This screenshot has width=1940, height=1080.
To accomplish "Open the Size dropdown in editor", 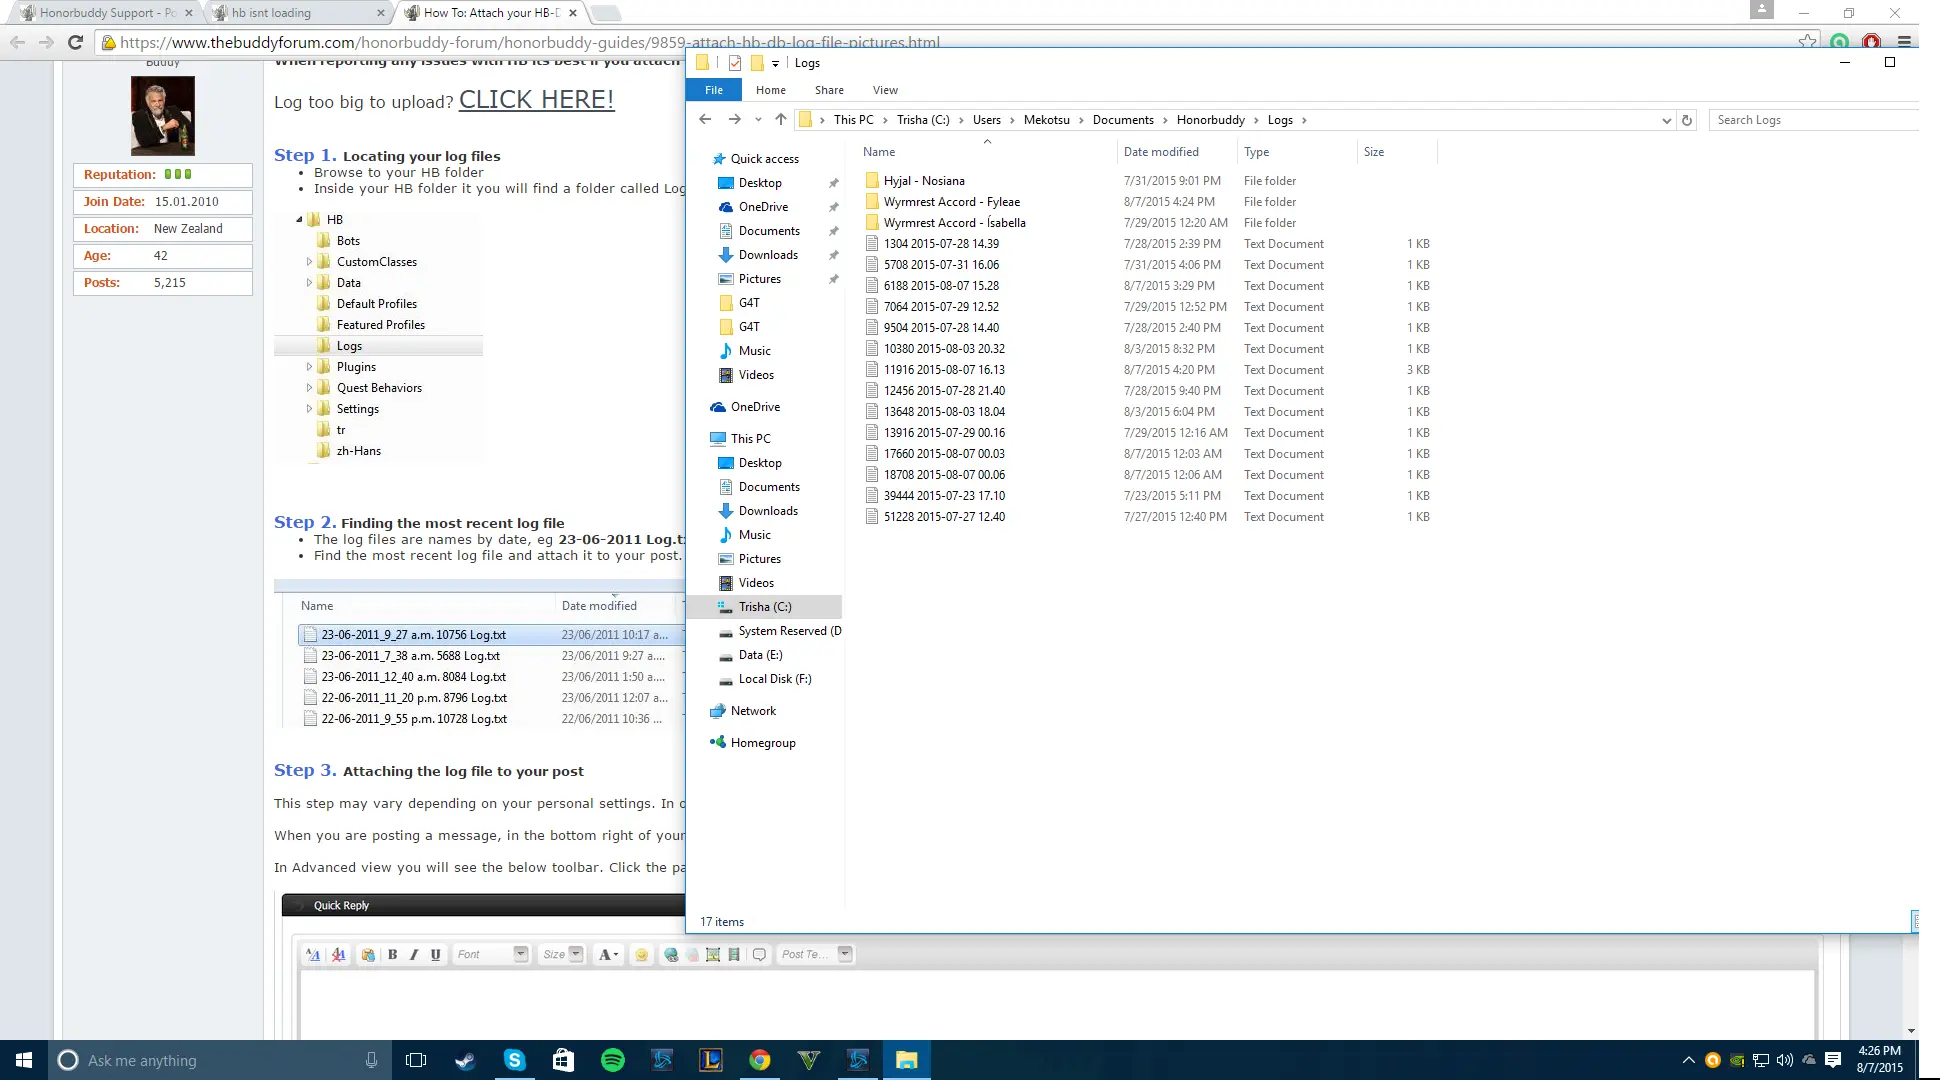I will (562, 954).
